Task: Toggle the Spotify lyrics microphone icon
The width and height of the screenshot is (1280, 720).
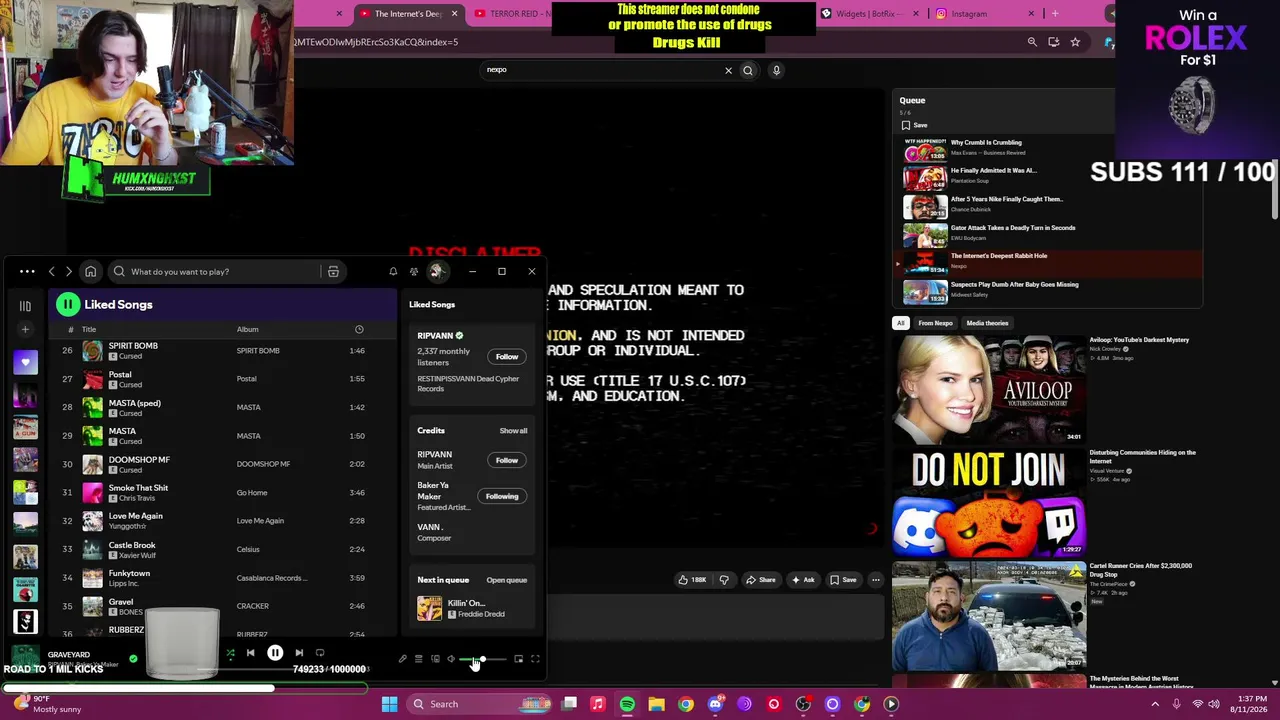Action: (402, 659)
